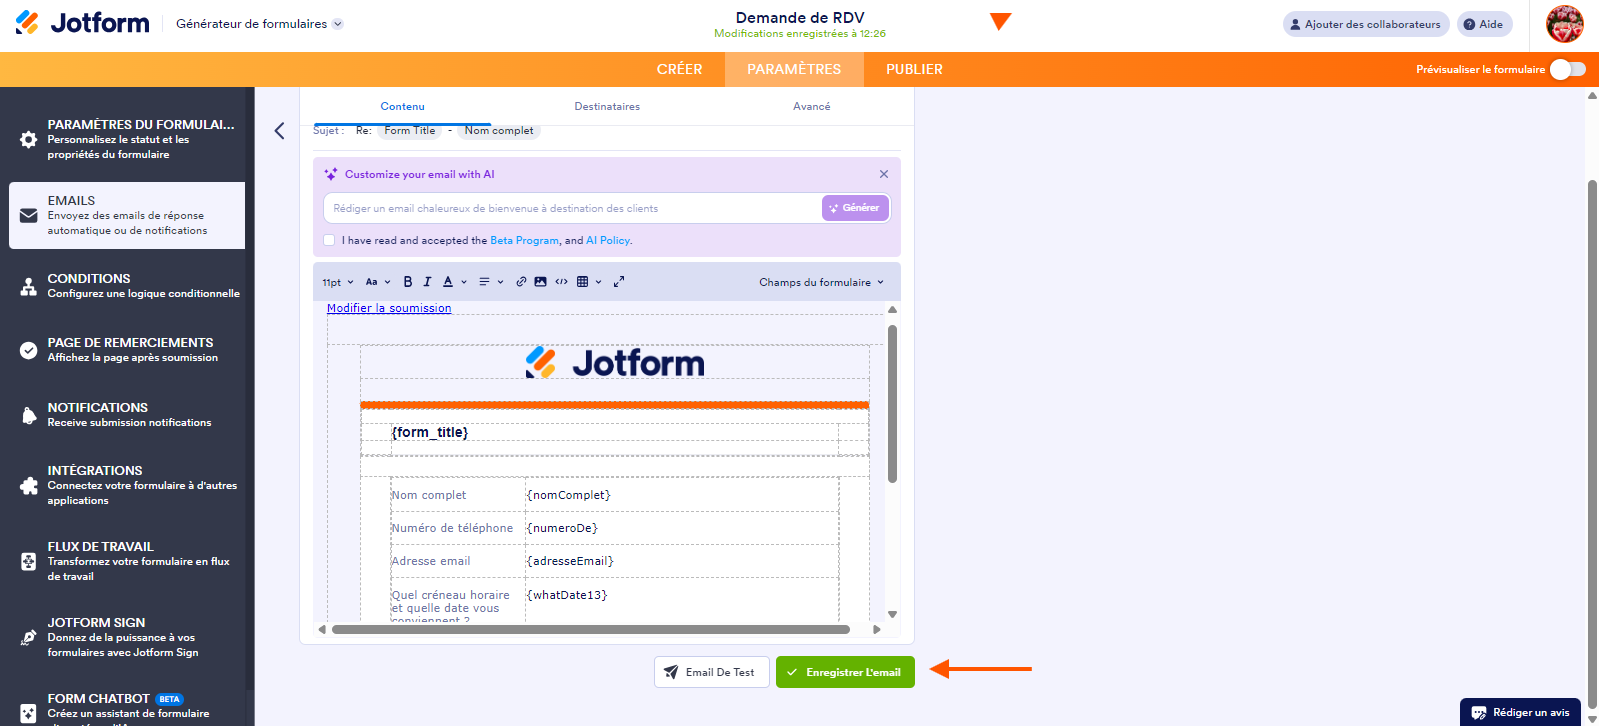Click the {nomComplet} field value
1599x726 pixels.
[568, 495]
